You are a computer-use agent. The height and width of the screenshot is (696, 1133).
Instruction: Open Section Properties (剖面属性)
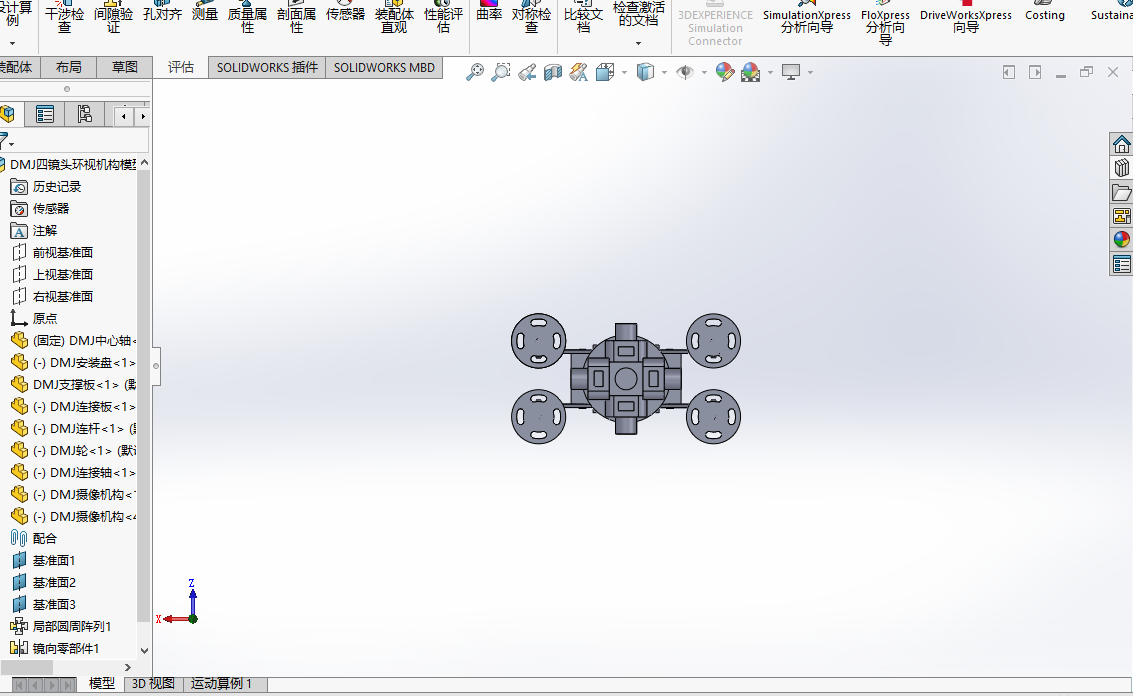point(296,17)
